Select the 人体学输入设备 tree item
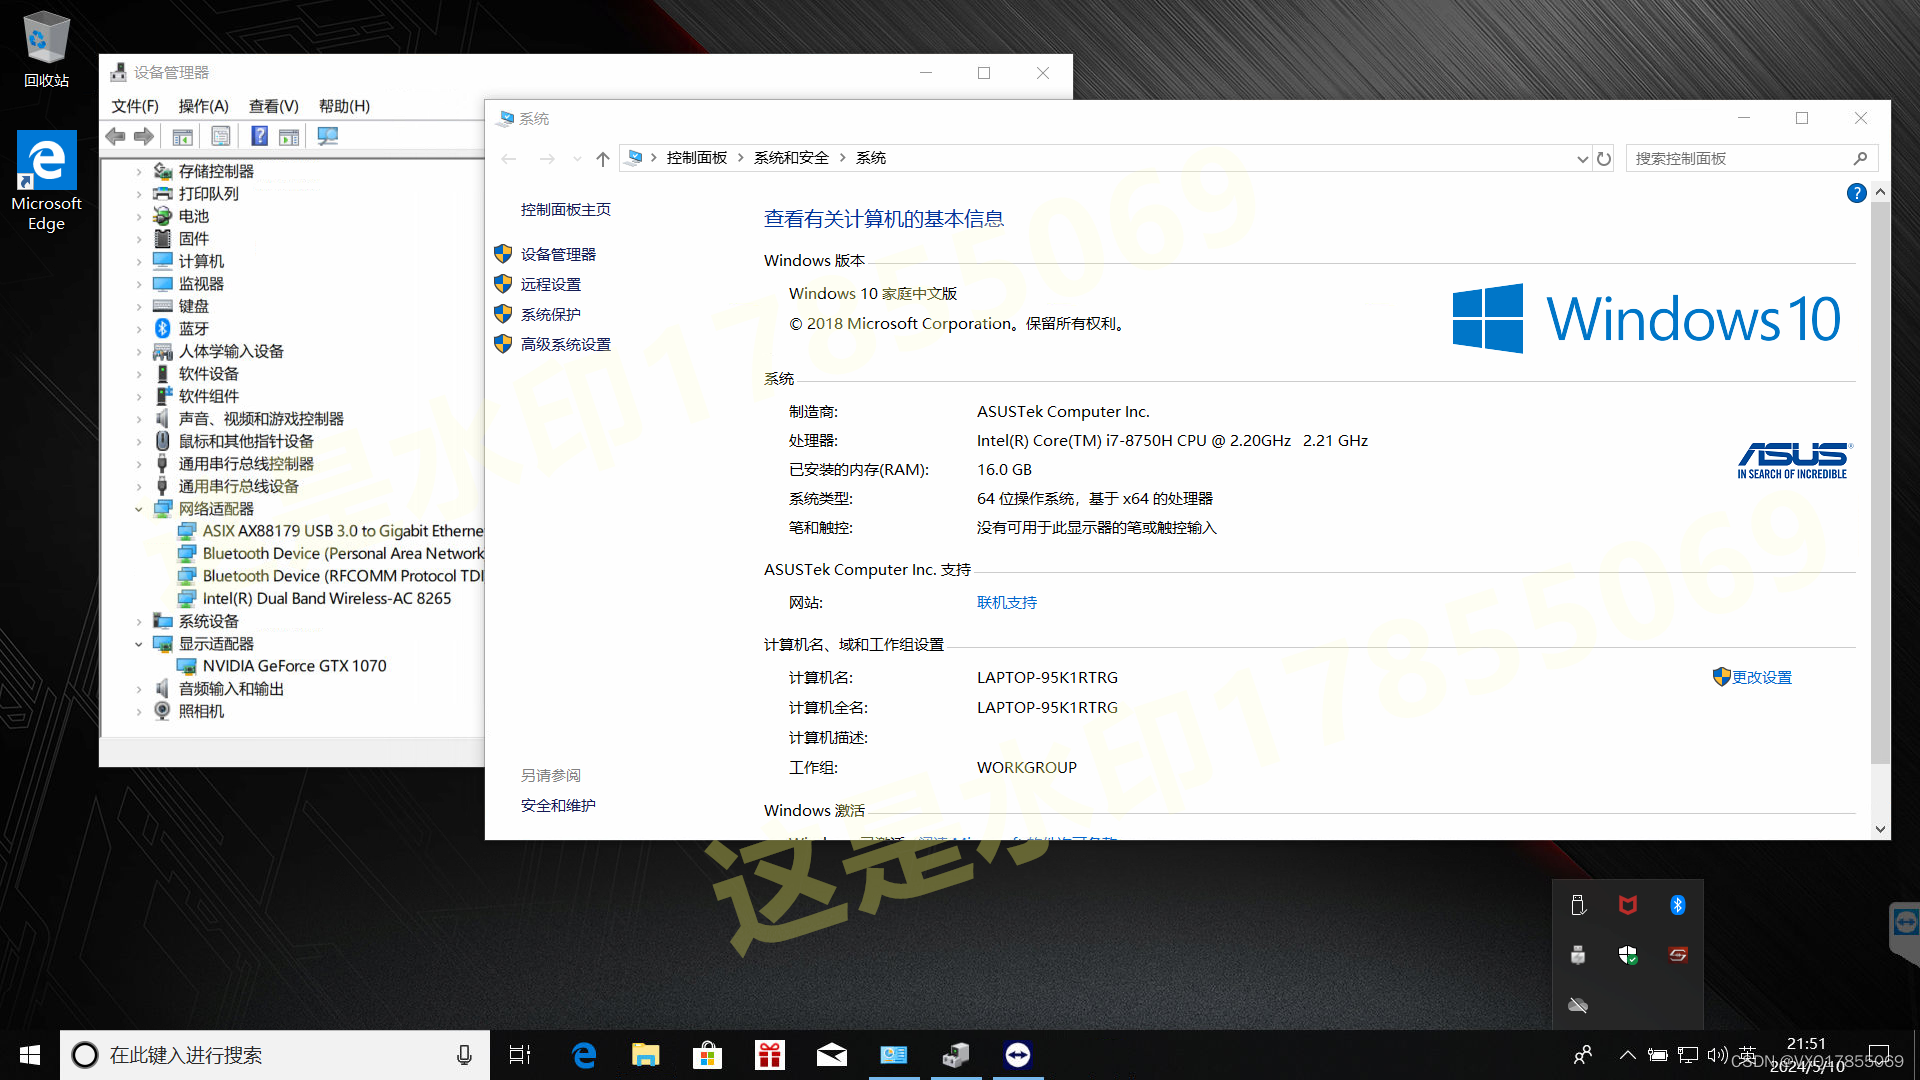 [x=231, y=352]
